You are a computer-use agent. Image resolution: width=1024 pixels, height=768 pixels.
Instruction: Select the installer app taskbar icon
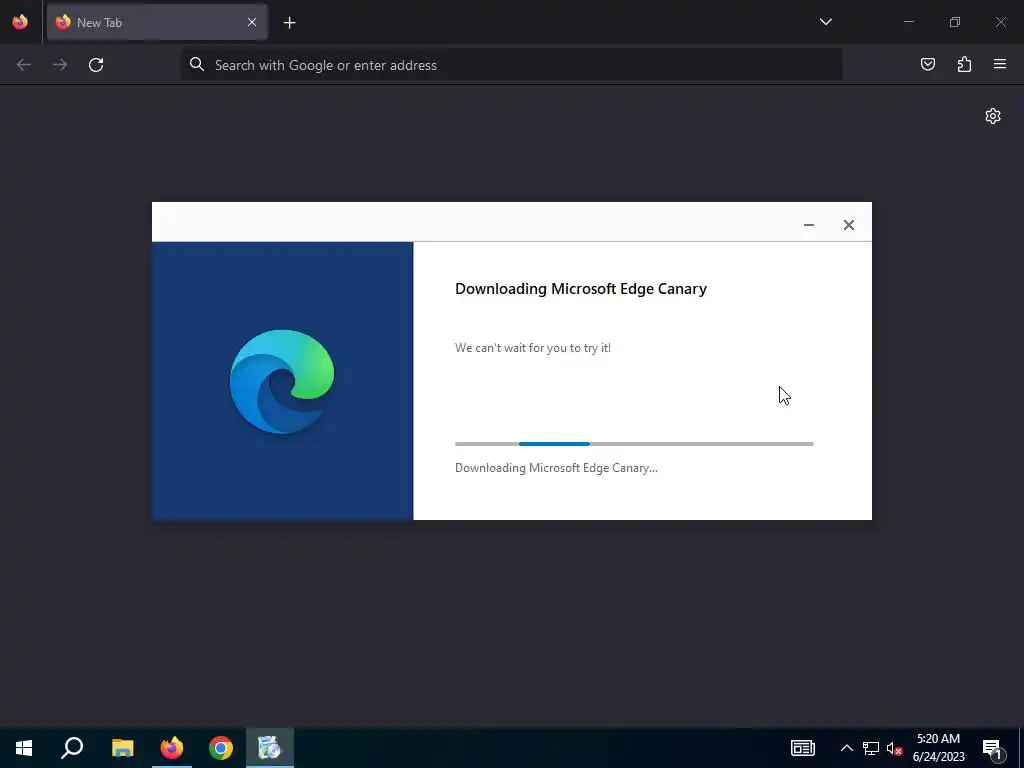point(270,748)
